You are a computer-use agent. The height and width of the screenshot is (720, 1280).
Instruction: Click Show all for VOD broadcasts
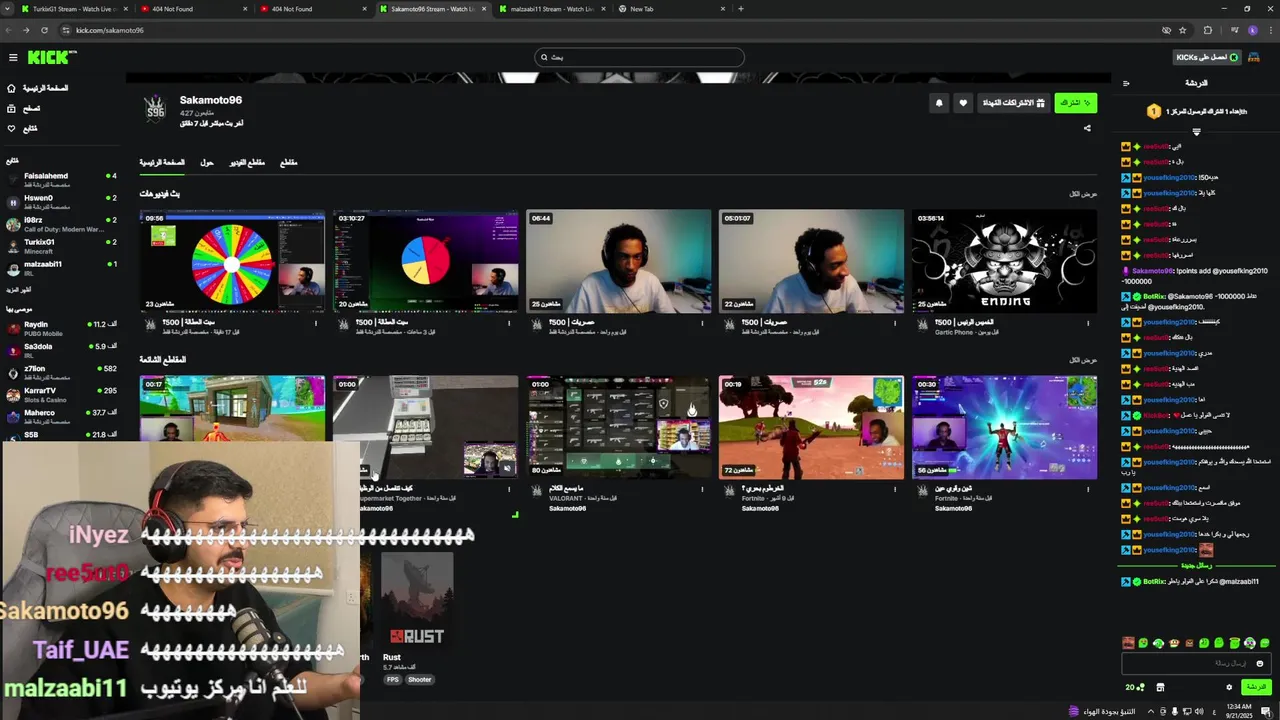click(x=1083, y=194)
